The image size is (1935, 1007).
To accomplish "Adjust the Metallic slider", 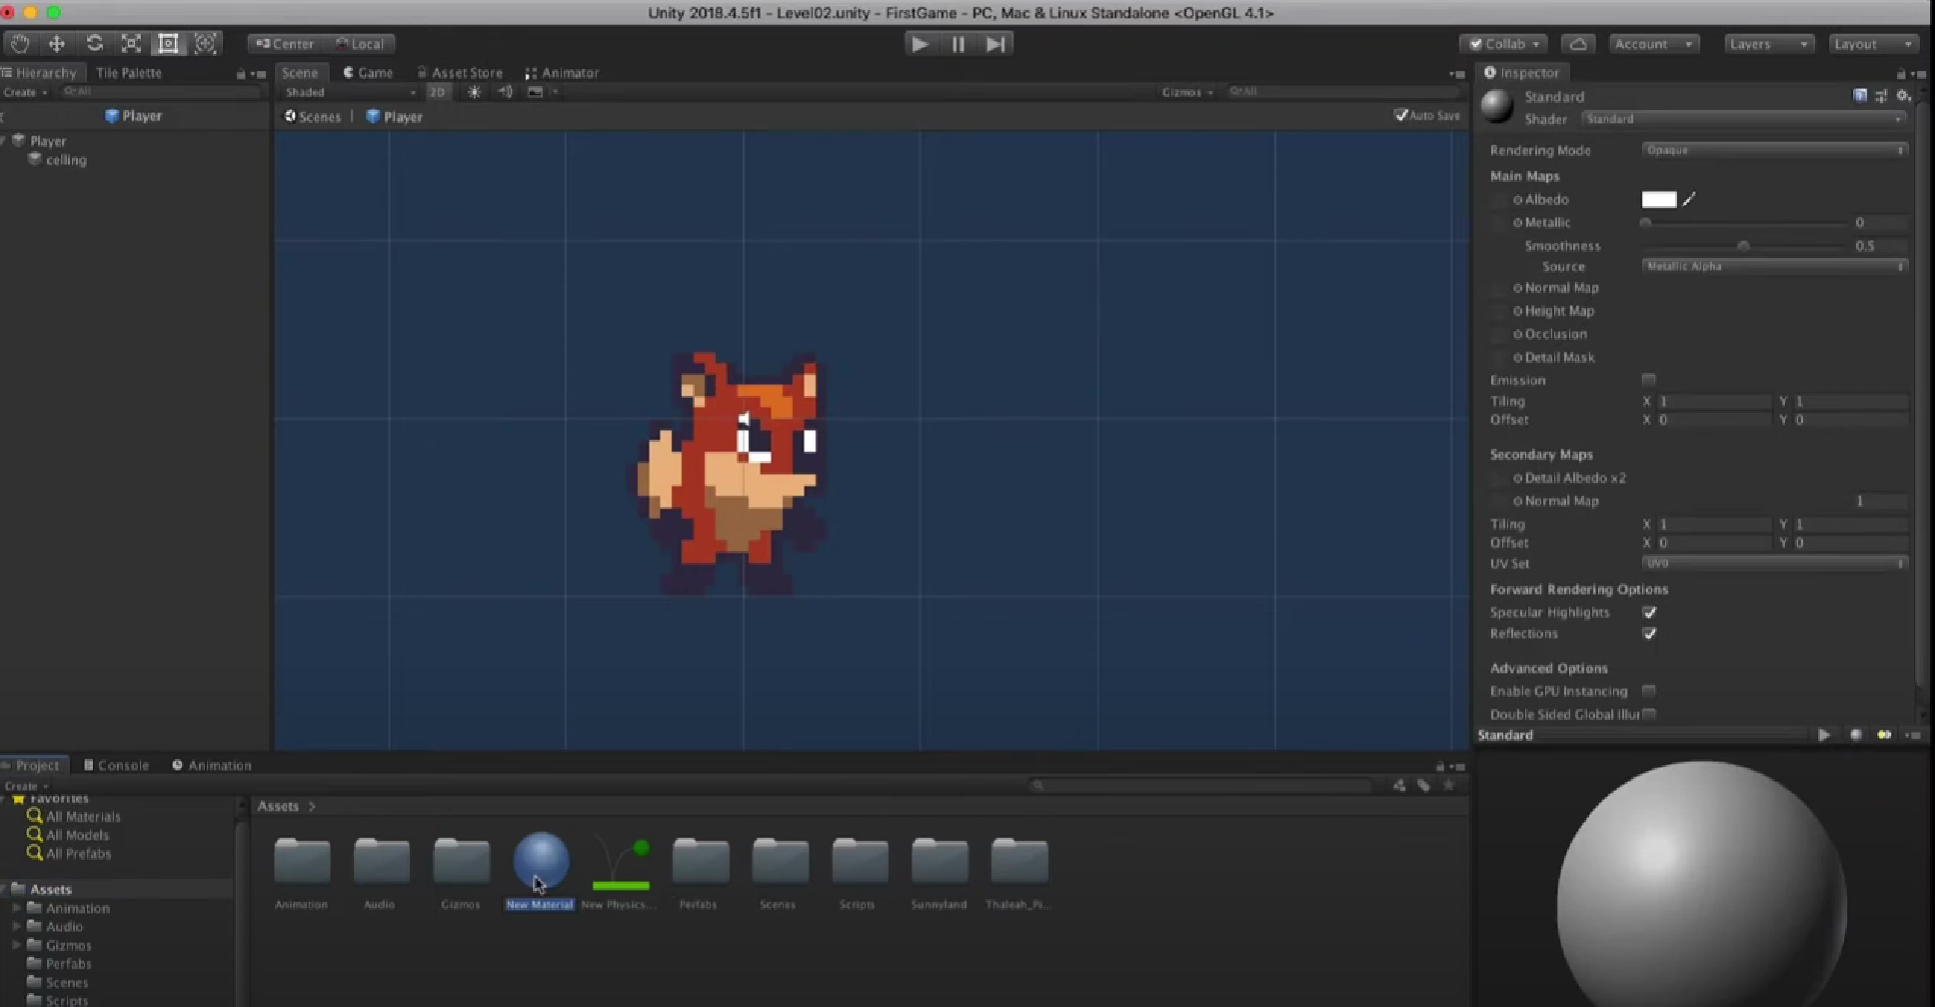I will [1744, 222].
